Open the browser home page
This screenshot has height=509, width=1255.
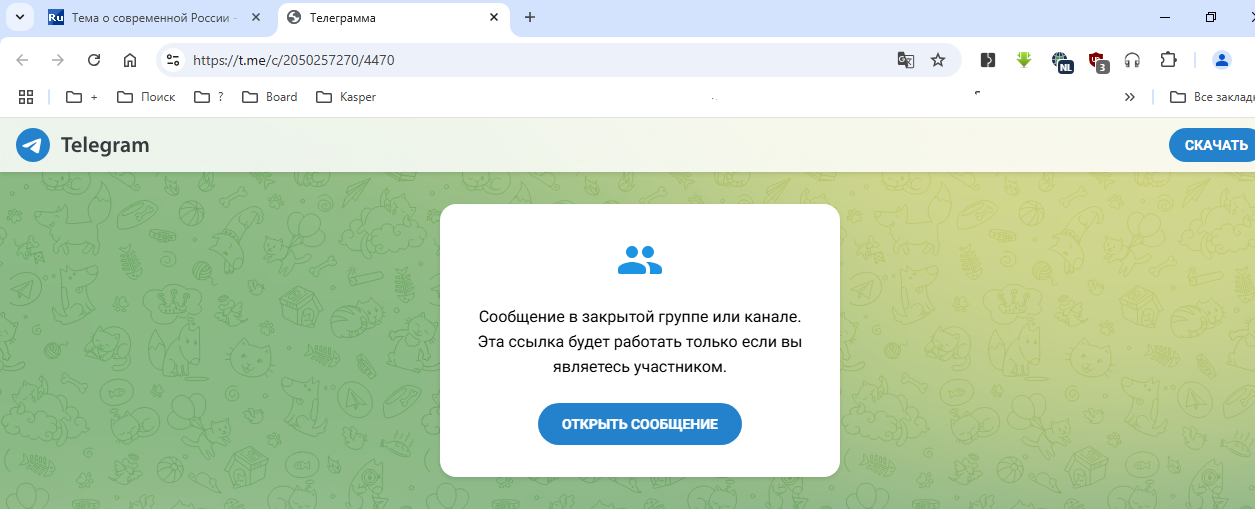pos(130,60)
